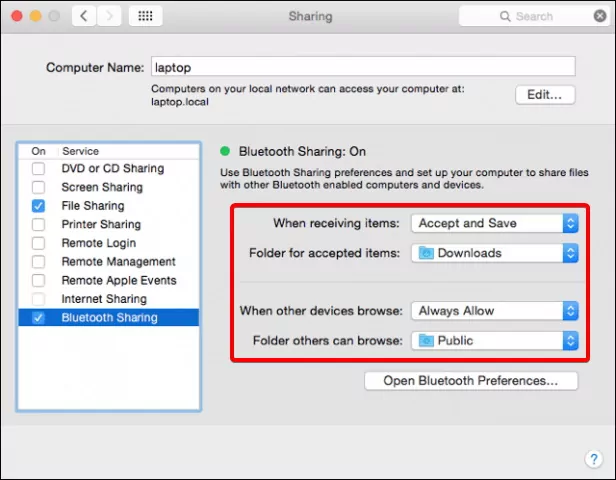Image resolution: width=616 pixels, height=480 pixels.
Task: Select the Bluetooth Sharing service row
Action: pos(109,317)
